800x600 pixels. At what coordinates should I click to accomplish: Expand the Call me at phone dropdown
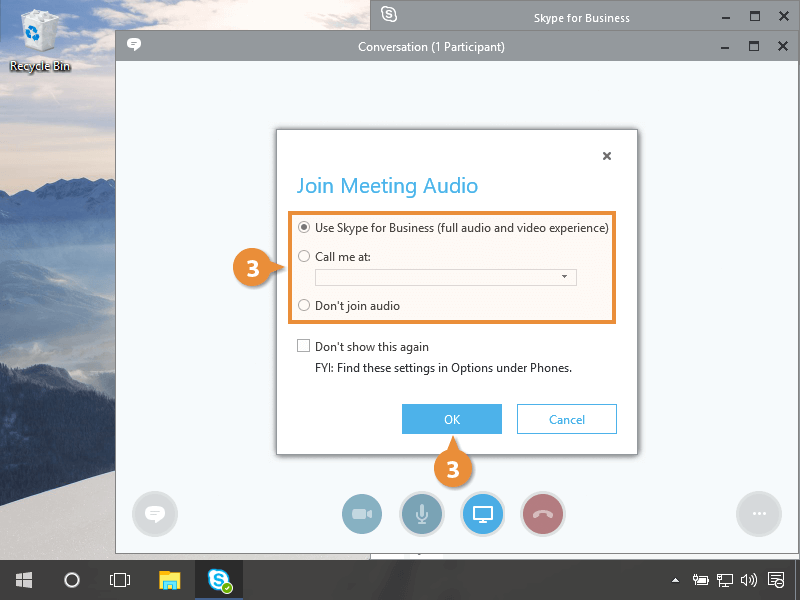pyautogui.click(x=564, y=277)
